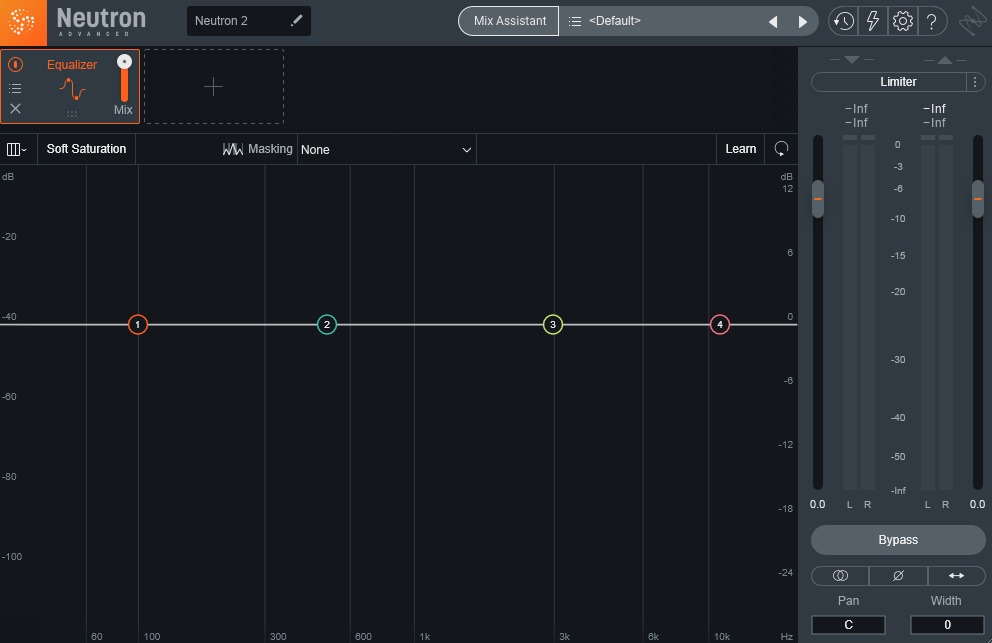Viewport: 992px width, 643px height.
Task: Open the Limiter options with the three-dot menu
Action: point(975,81)
